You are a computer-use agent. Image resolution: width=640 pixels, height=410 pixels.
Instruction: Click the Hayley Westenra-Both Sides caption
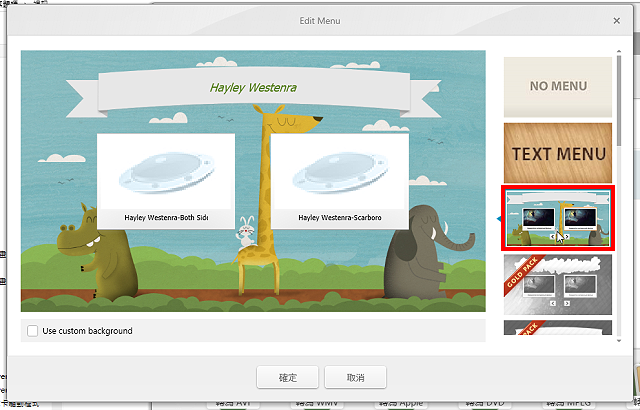[166, 218]
